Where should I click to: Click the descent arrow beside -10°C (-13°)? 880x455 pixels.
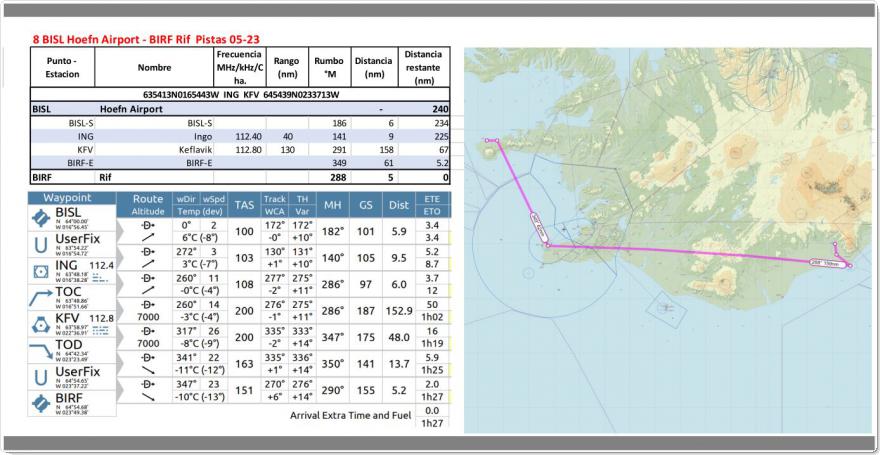pyautogui.click(x=149, y=397)
